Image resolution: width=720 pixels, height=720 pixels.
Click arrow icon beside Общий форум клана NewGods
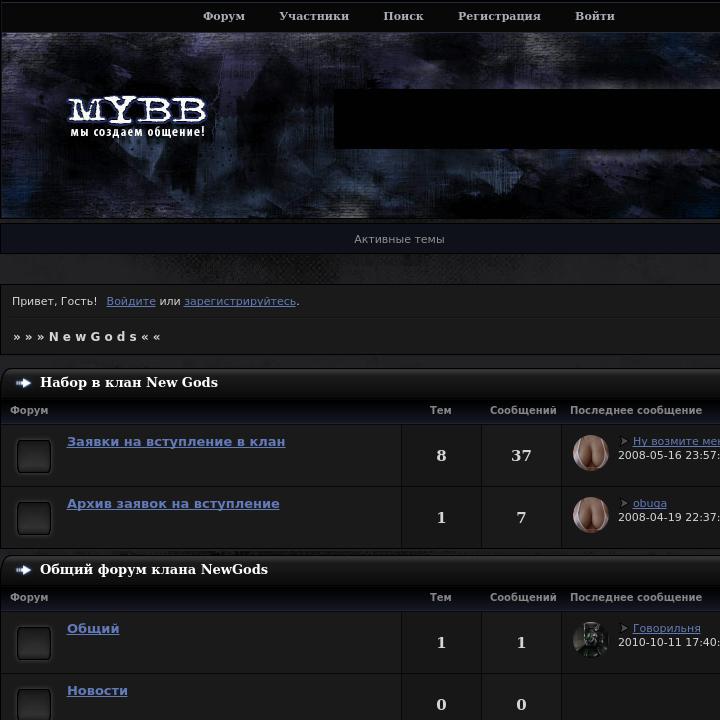[23, 570]
